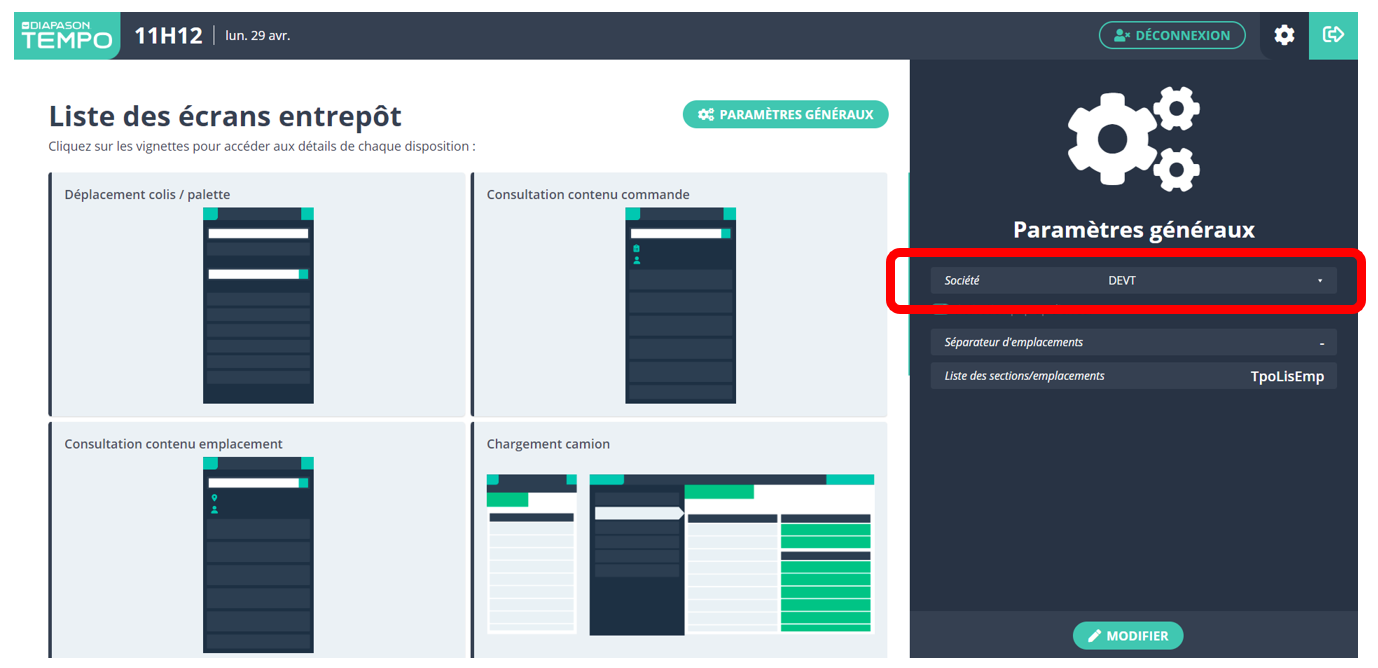Click the teal exit arrow icon
The width and height of the screenshot is (1378, 668).
point(1333,35)
